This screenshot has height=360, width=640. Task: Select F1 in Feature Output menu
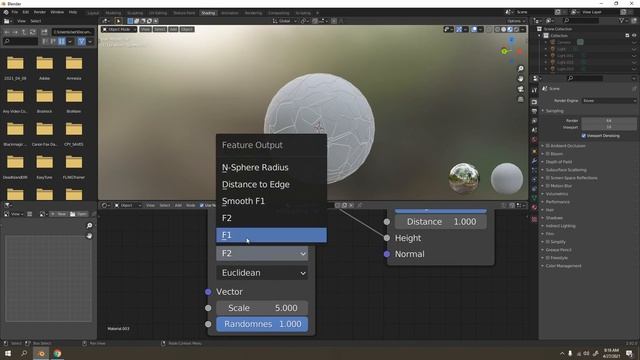271,235
